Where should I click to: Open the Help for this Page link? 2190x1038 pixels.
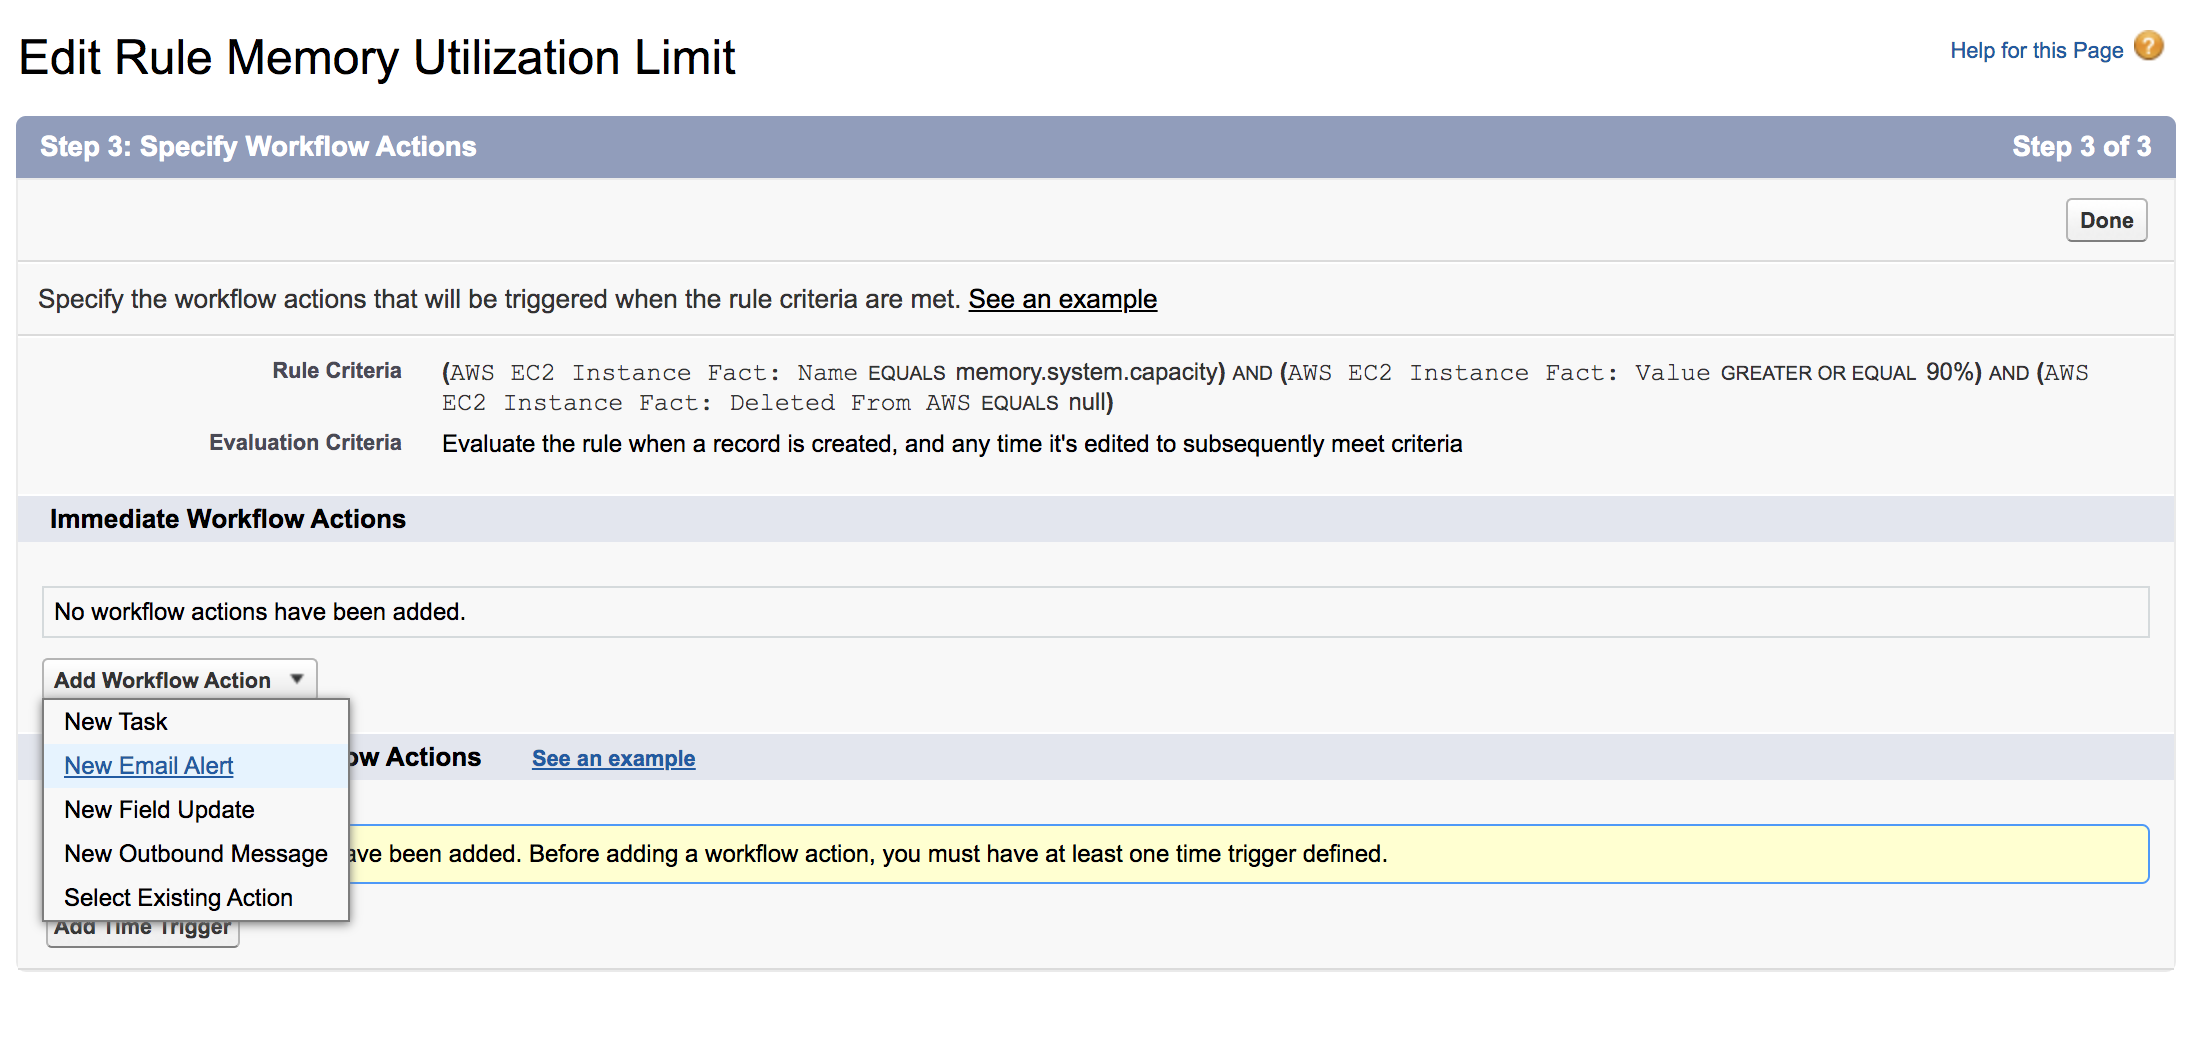point(2035,51)
